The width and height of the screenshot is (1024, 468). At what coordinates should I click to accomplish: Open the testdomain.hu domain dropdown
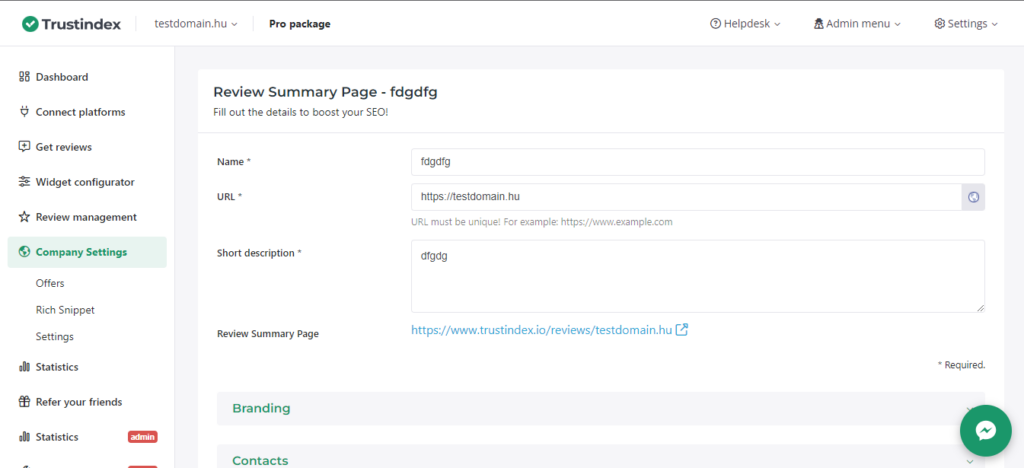[196, 24]
